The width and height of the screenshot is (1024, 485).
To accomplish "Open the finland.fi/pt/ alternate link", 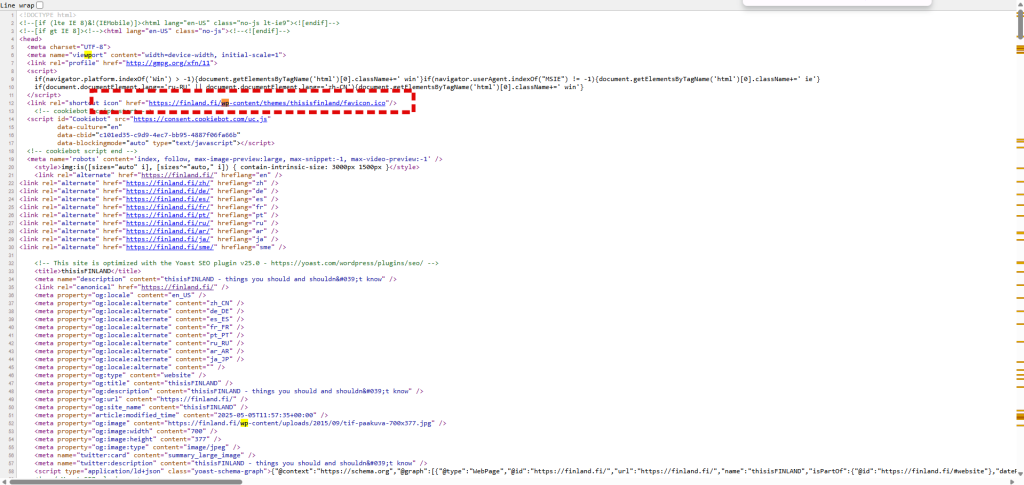I will click(x=168, y=215).
